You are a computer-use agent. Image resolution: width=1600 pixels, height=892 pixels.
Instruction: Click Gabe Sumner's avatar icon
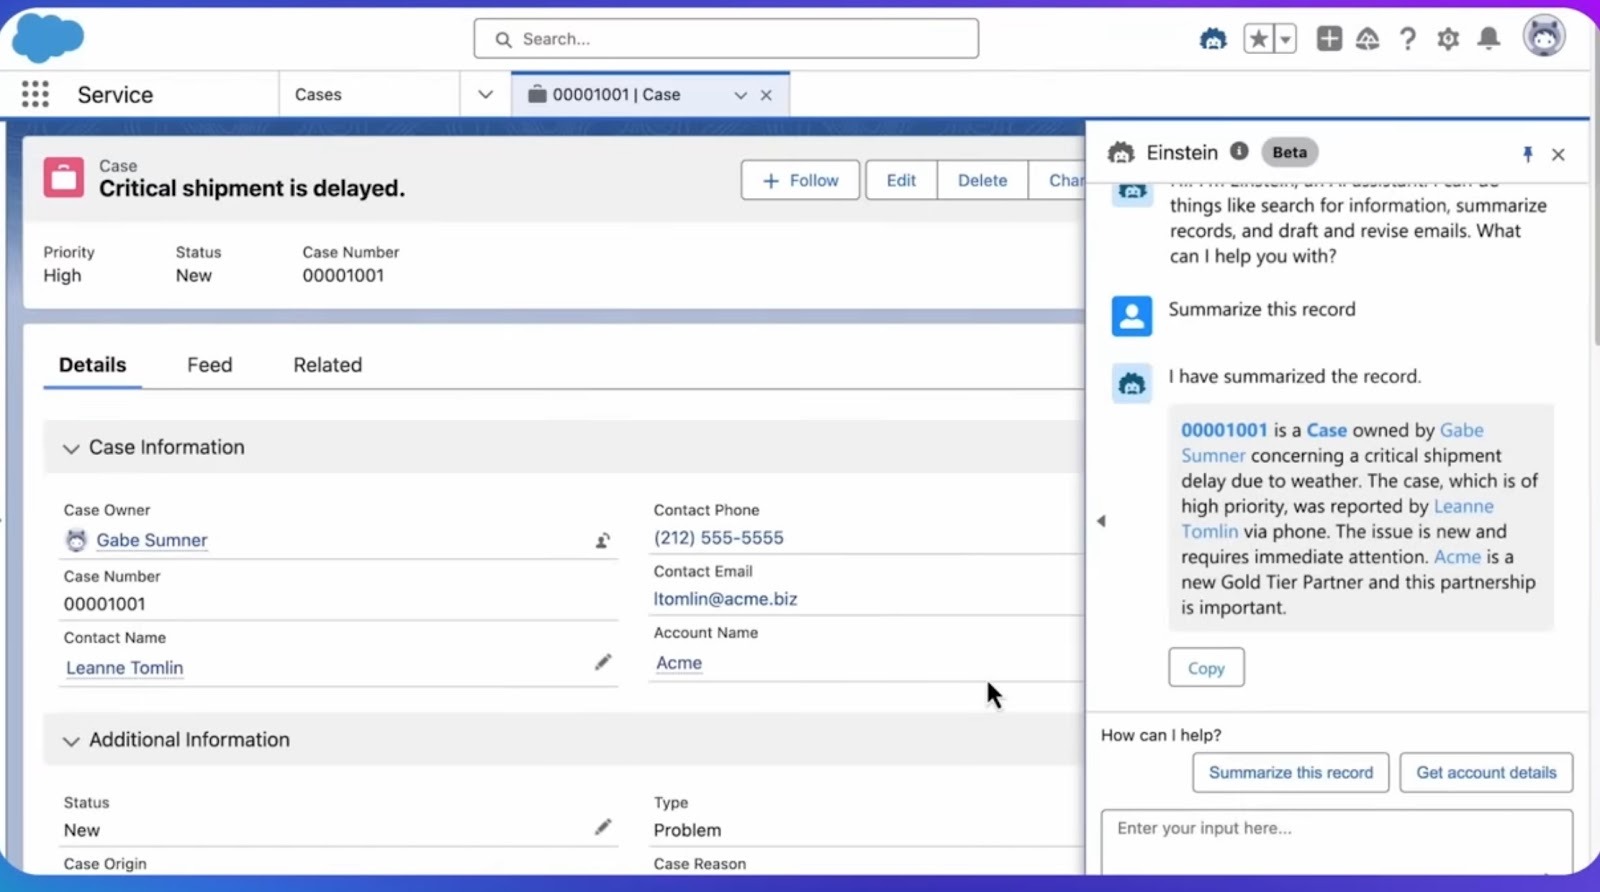tap(76, 540)
